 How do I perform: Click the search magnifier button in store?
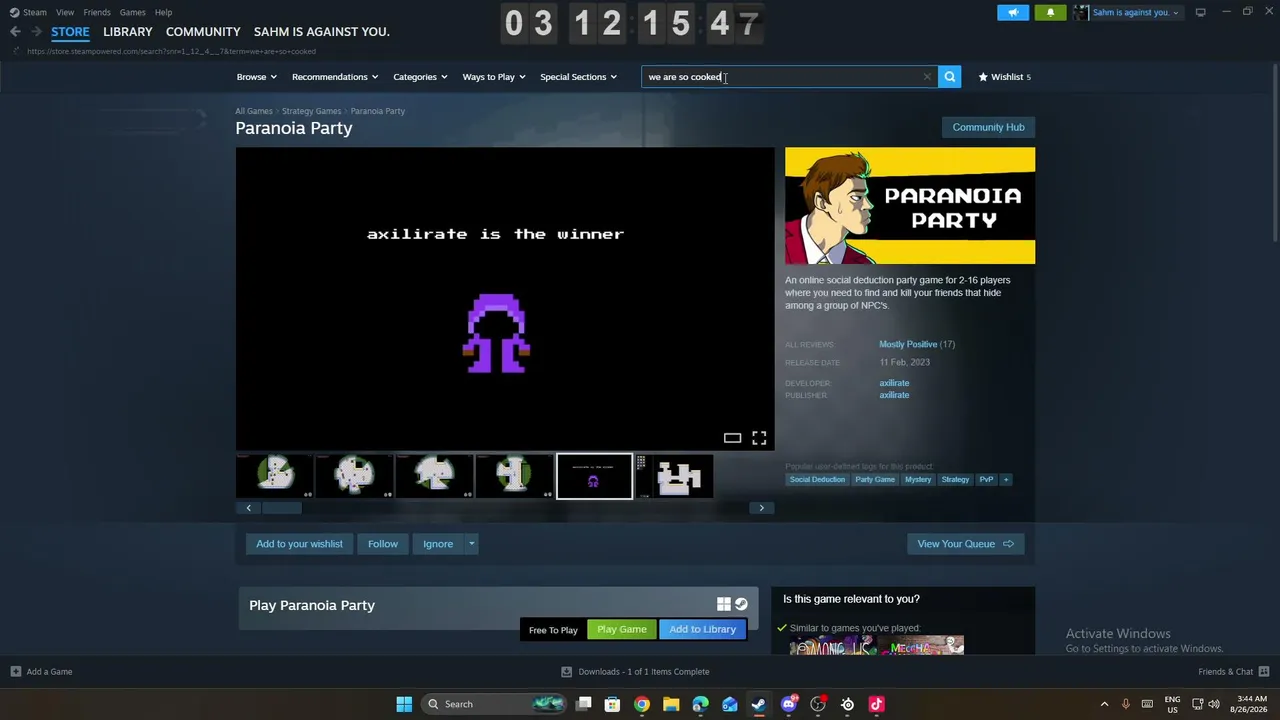(949, 77)
